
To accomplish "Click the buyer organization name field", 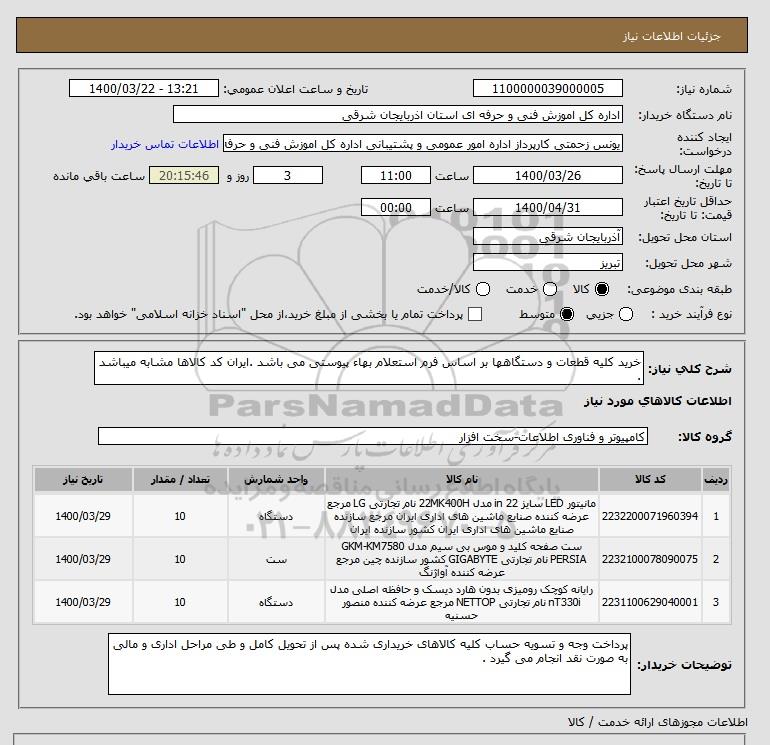I will tap(398, 114).
